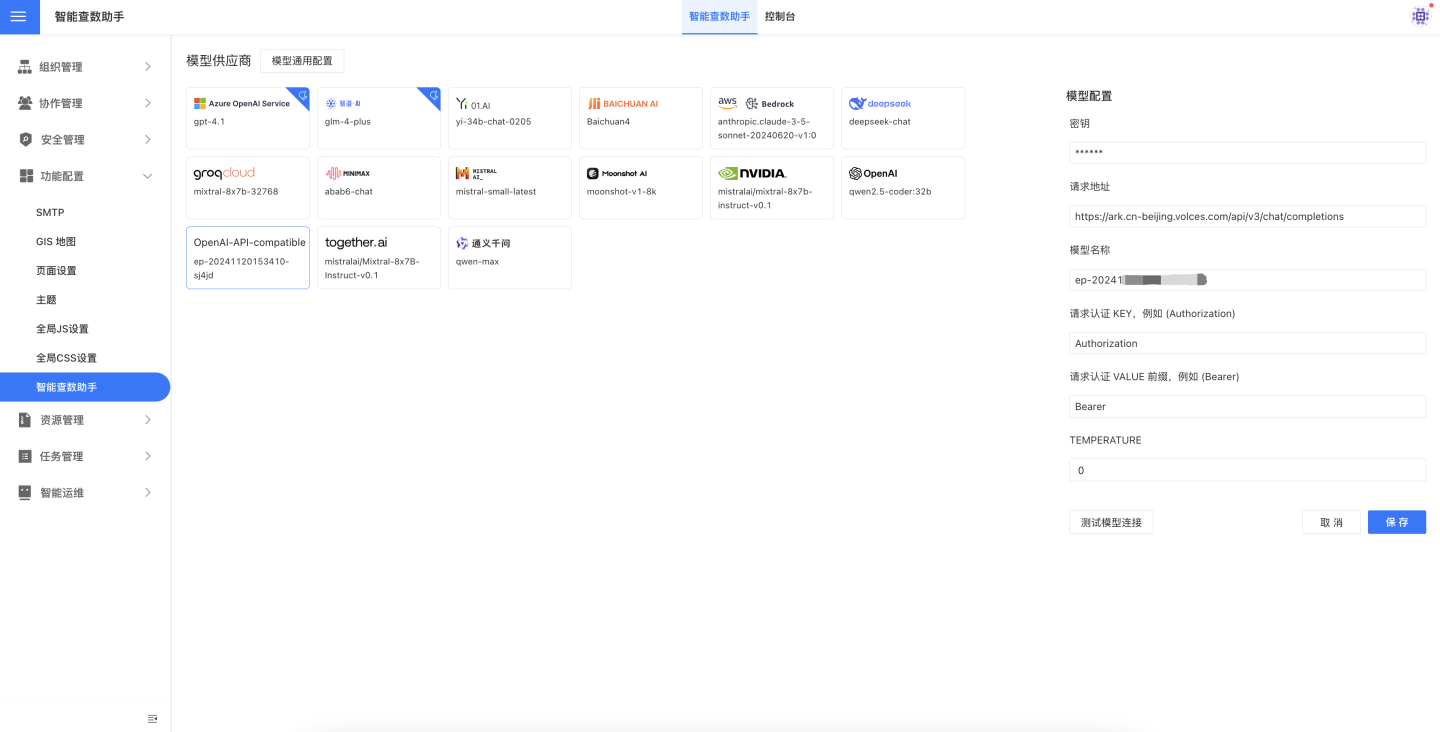Select the Azure OpenAI Service provider card
Viewport: 1440px width, 732px height.
coord(247,117)
